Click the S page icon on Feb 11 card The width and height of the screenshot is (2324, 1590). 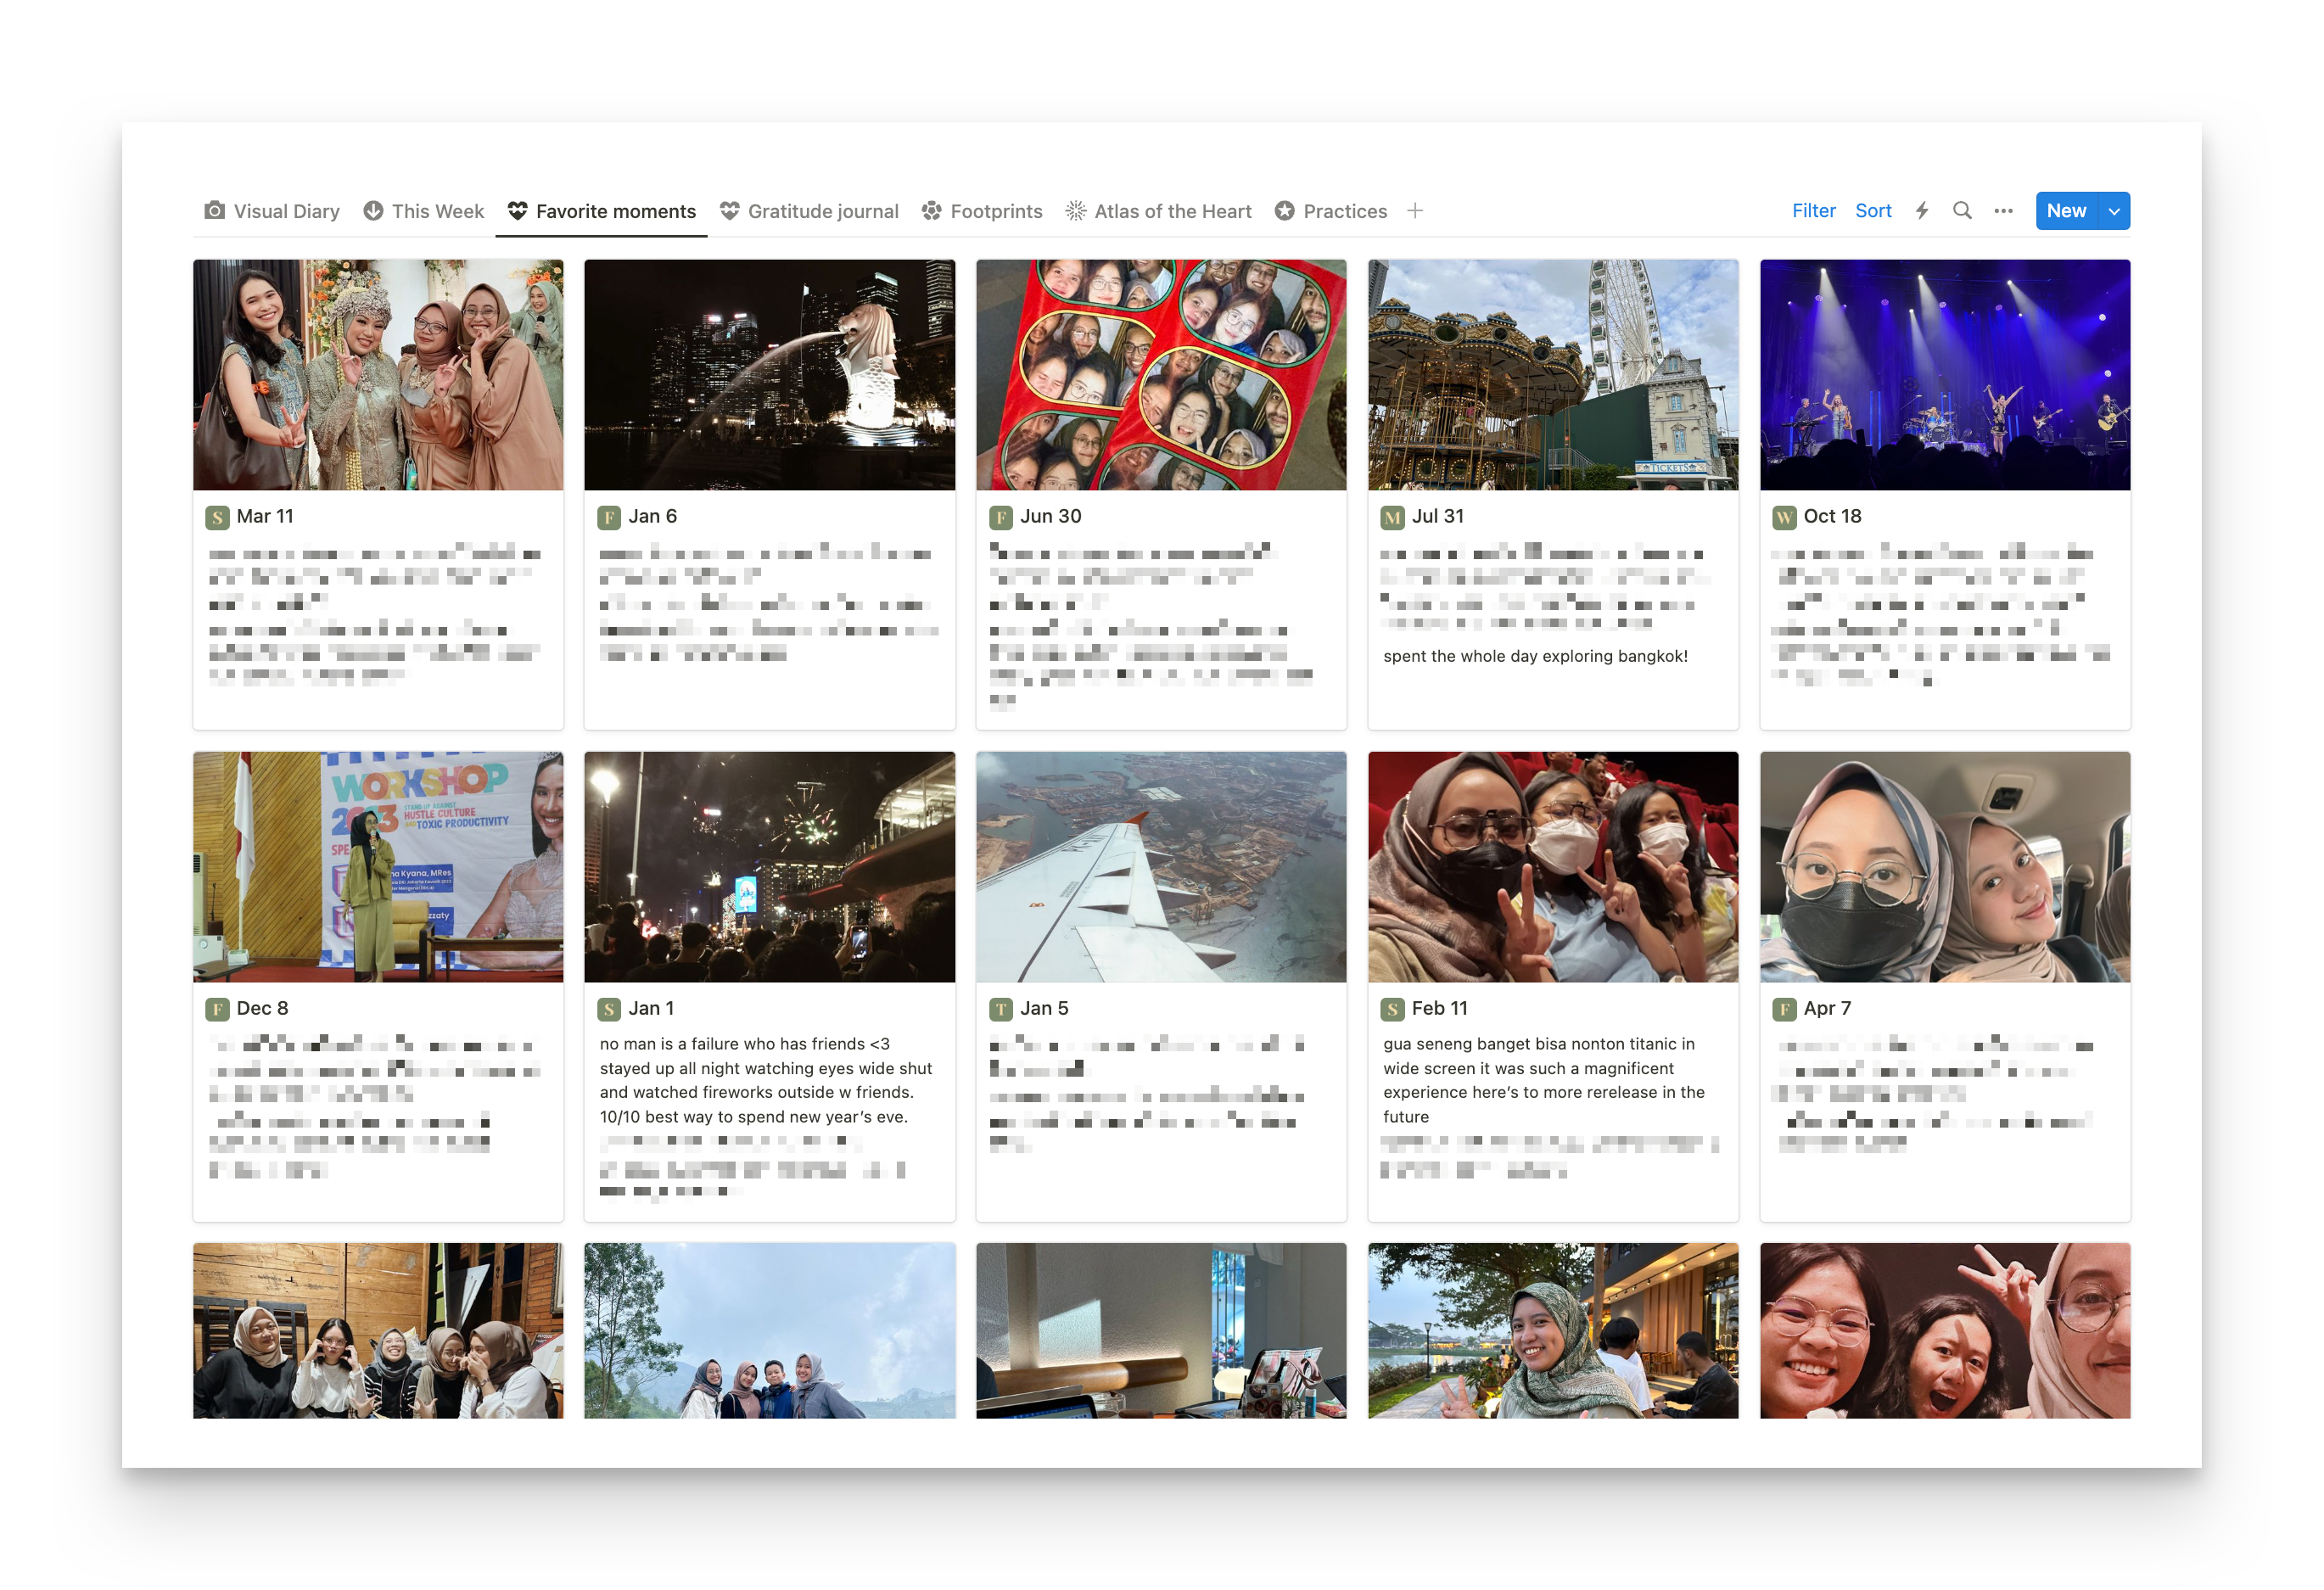pos(1393,1009)
